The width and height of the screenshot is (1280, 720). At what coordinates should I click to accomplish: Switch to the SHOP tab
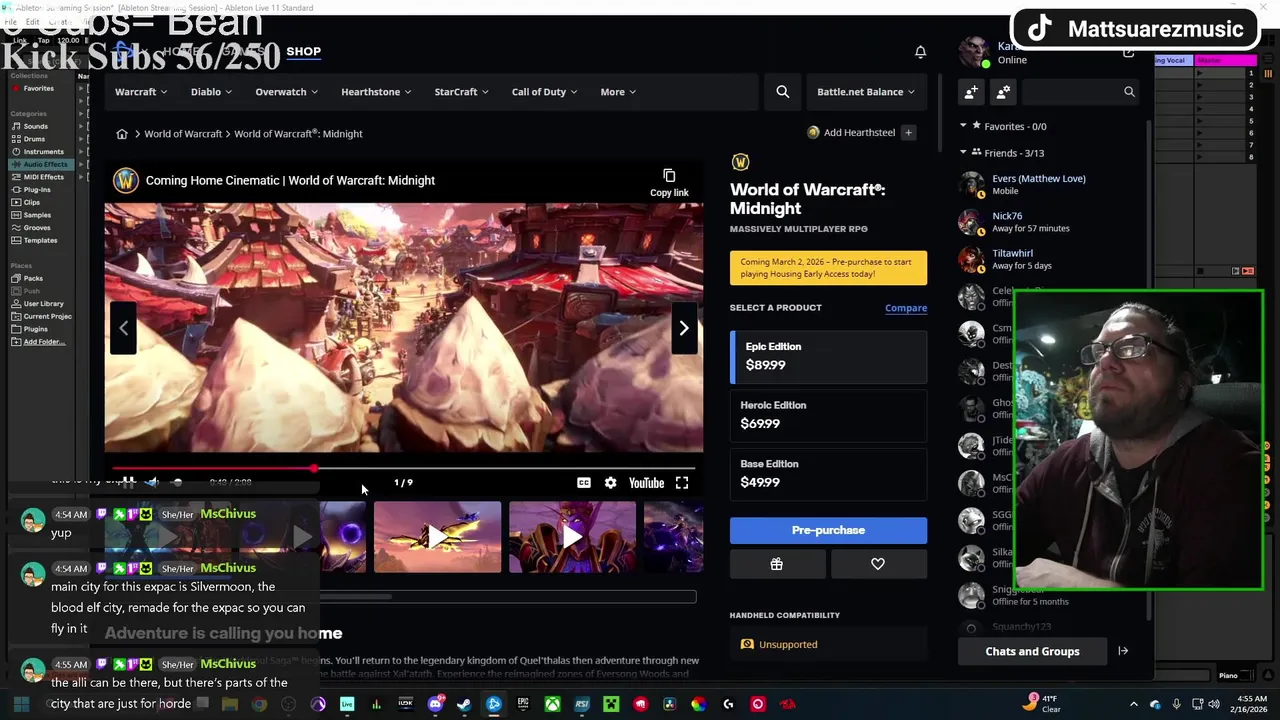(303, 51)
